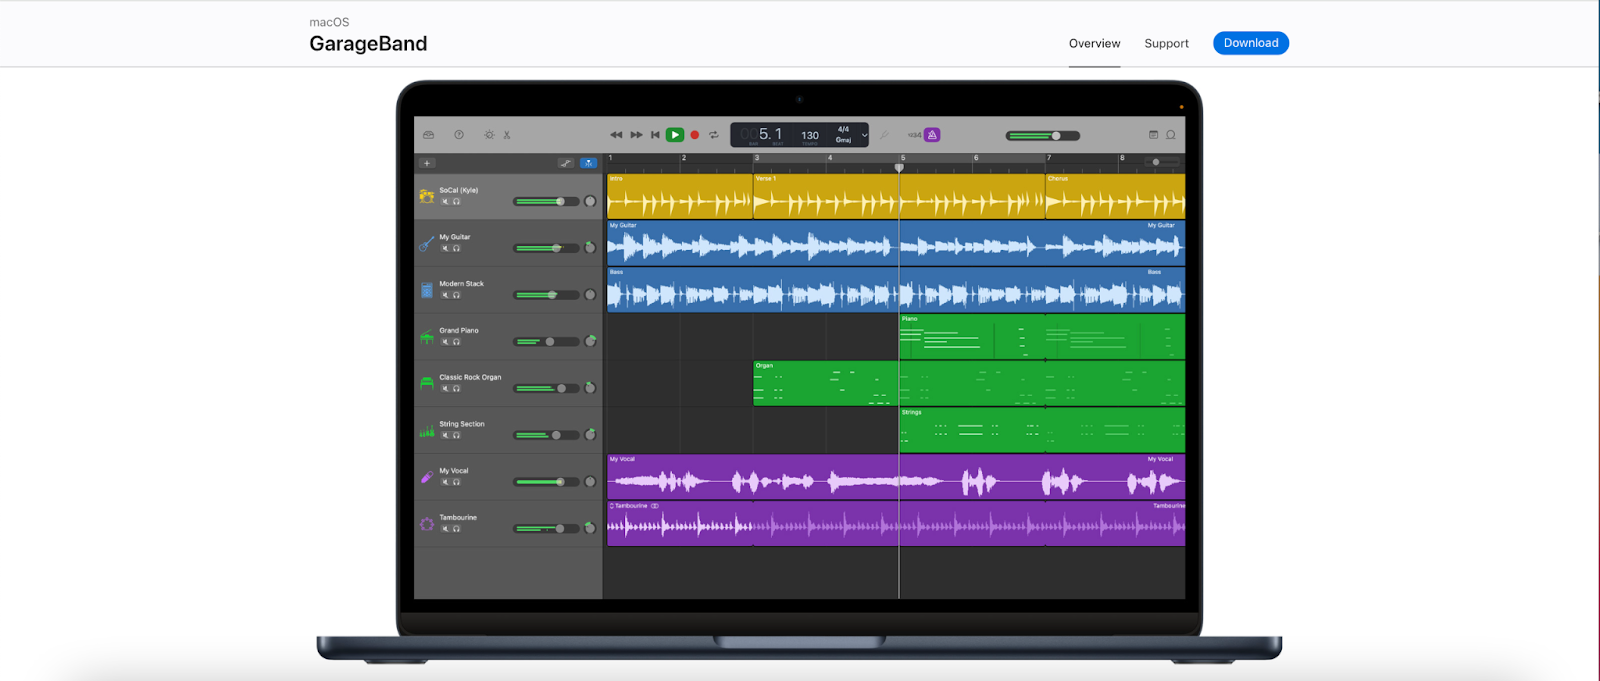Hit the Rewind transport button
Screen dimensions: 1600x681
tap(616, 135)
